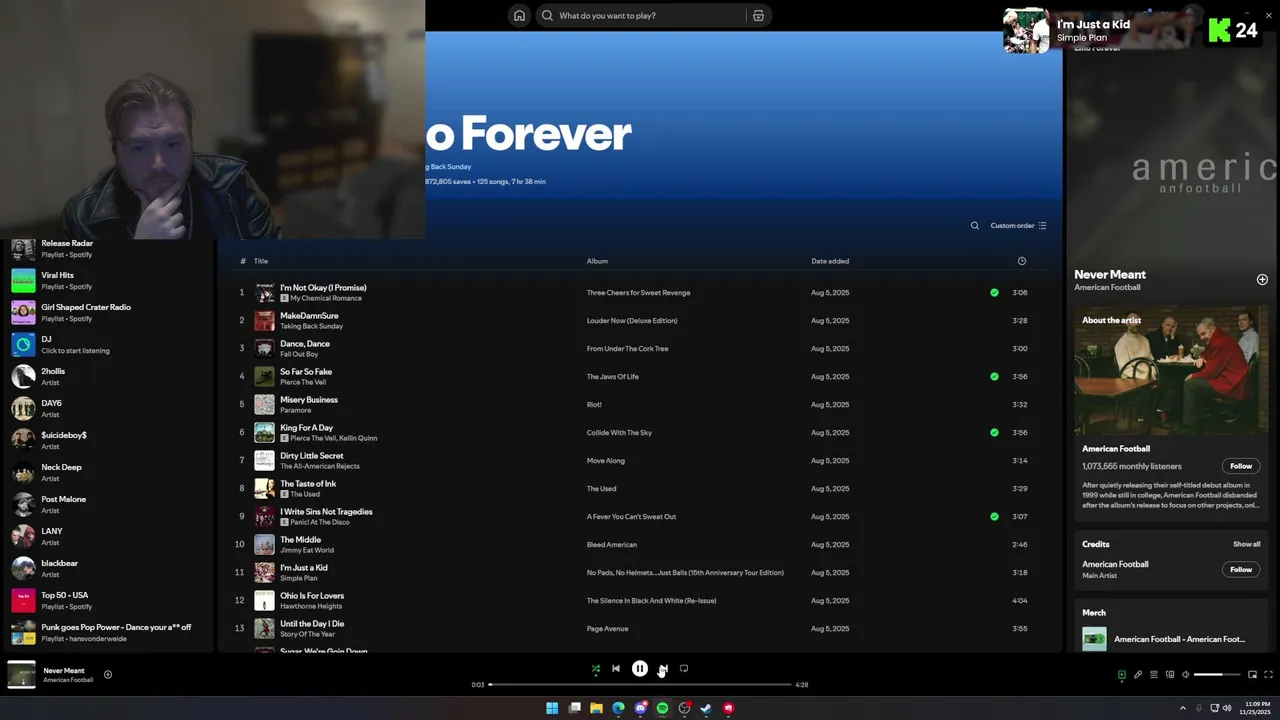Click Never Meant album cover in bottom bar
The height and width of the screenshot is (720, 1280).
pyautogui.click(x=21, y=675)
